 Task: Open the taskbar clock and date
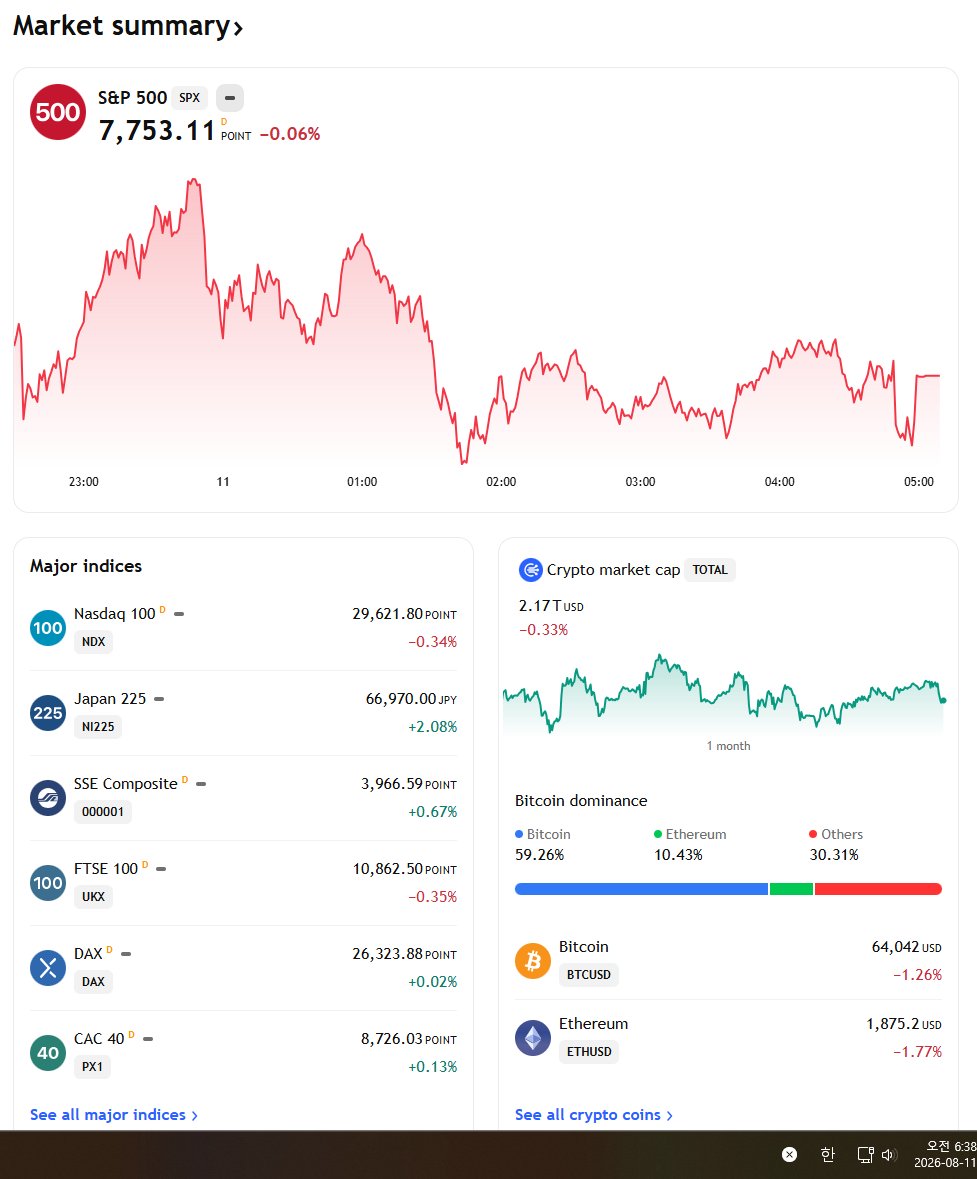point(945,1154)
